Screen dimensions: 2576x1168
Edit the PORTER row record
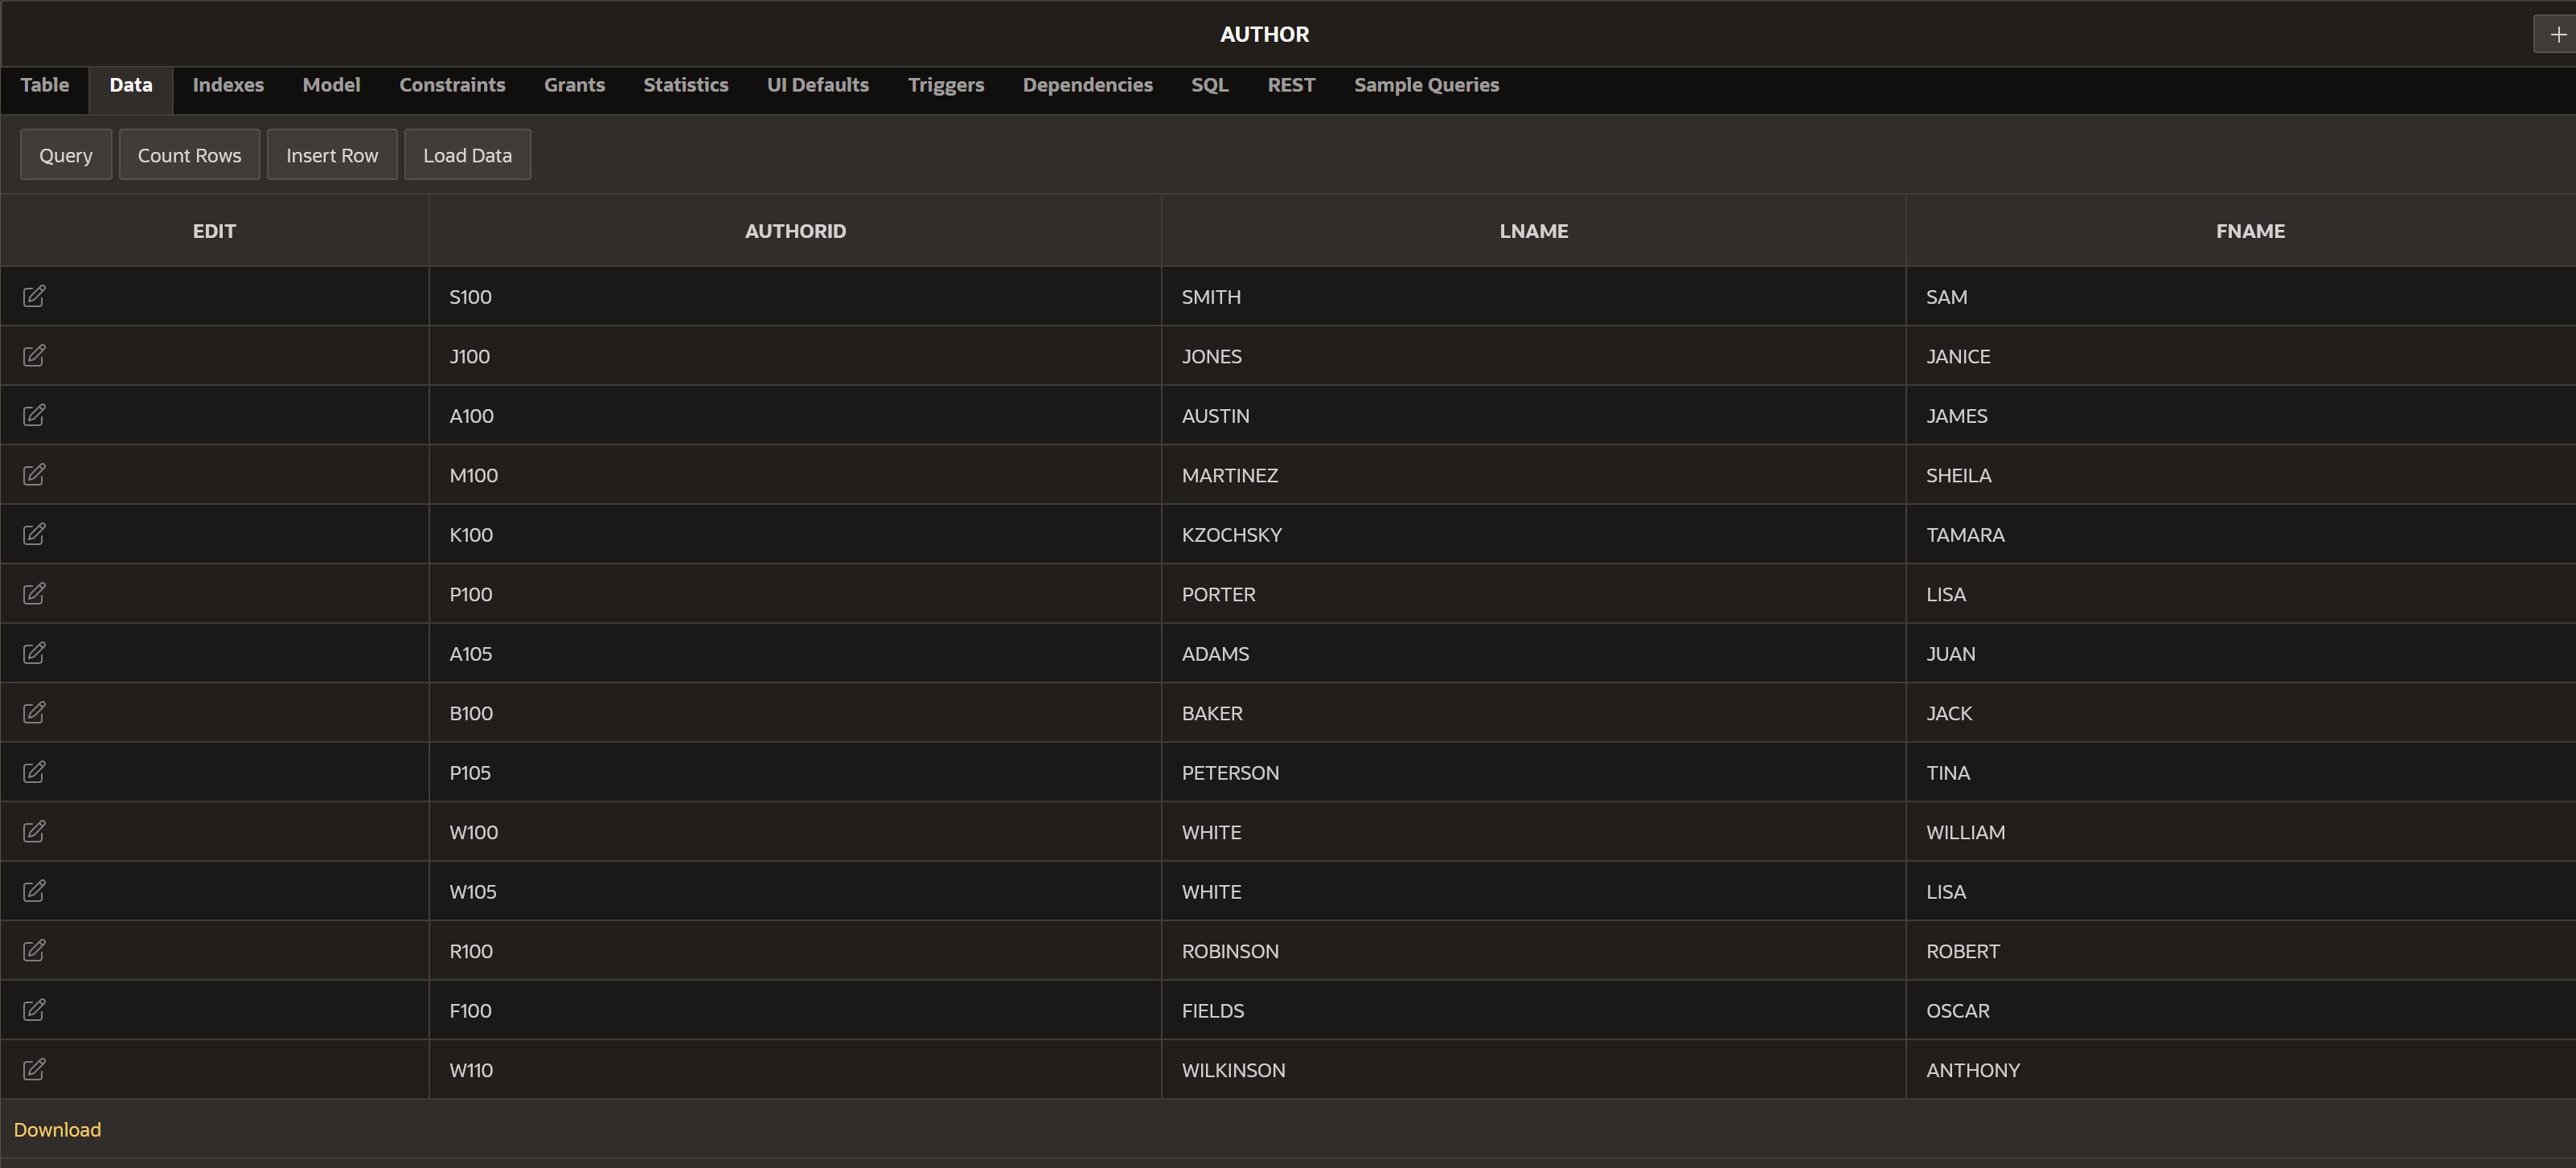[x=34, y=593]
